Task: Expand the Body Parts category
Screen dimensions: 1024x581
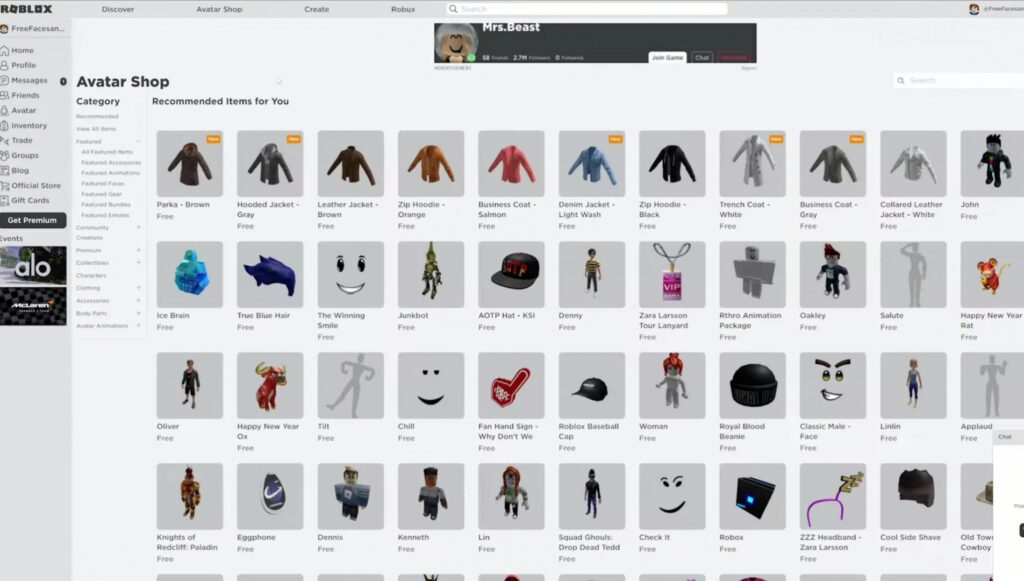Action: [138, 313]
